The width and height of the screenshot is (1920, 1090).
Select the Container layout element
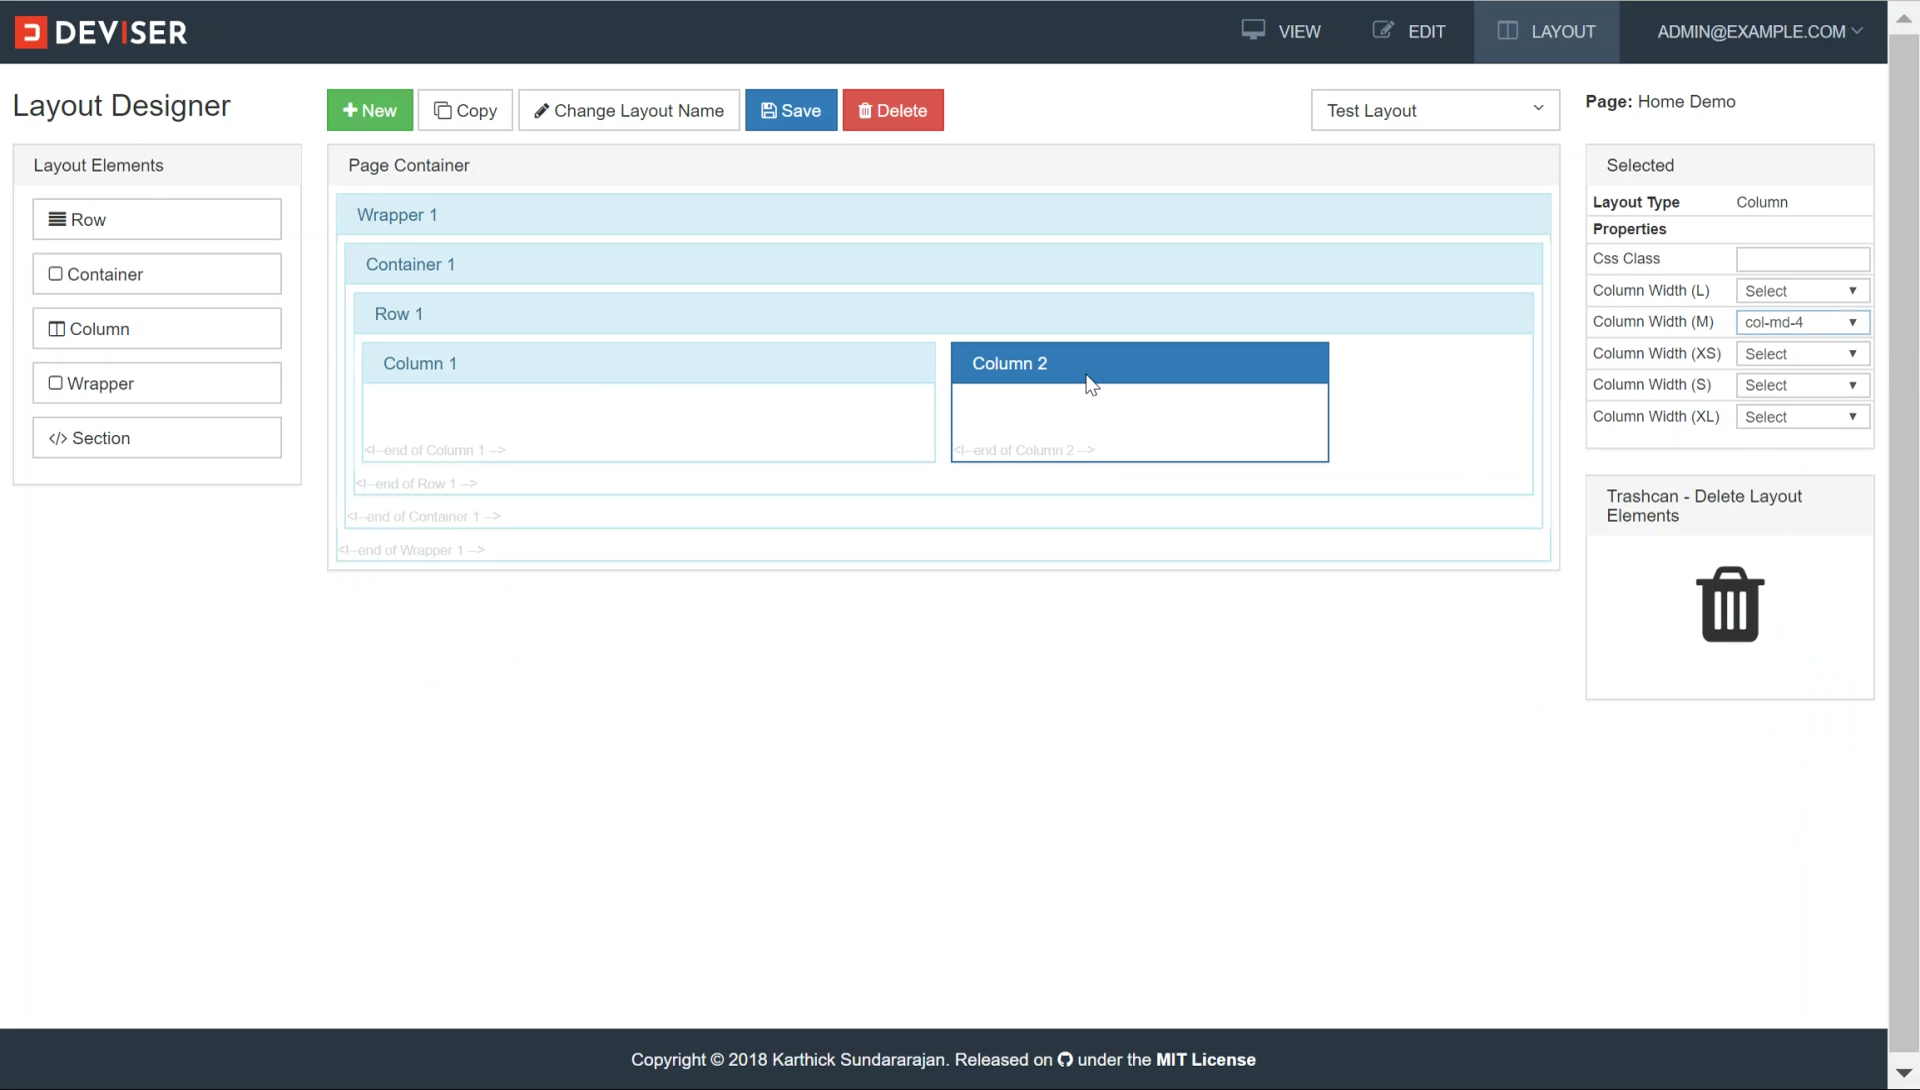click(x=157, y=274)
